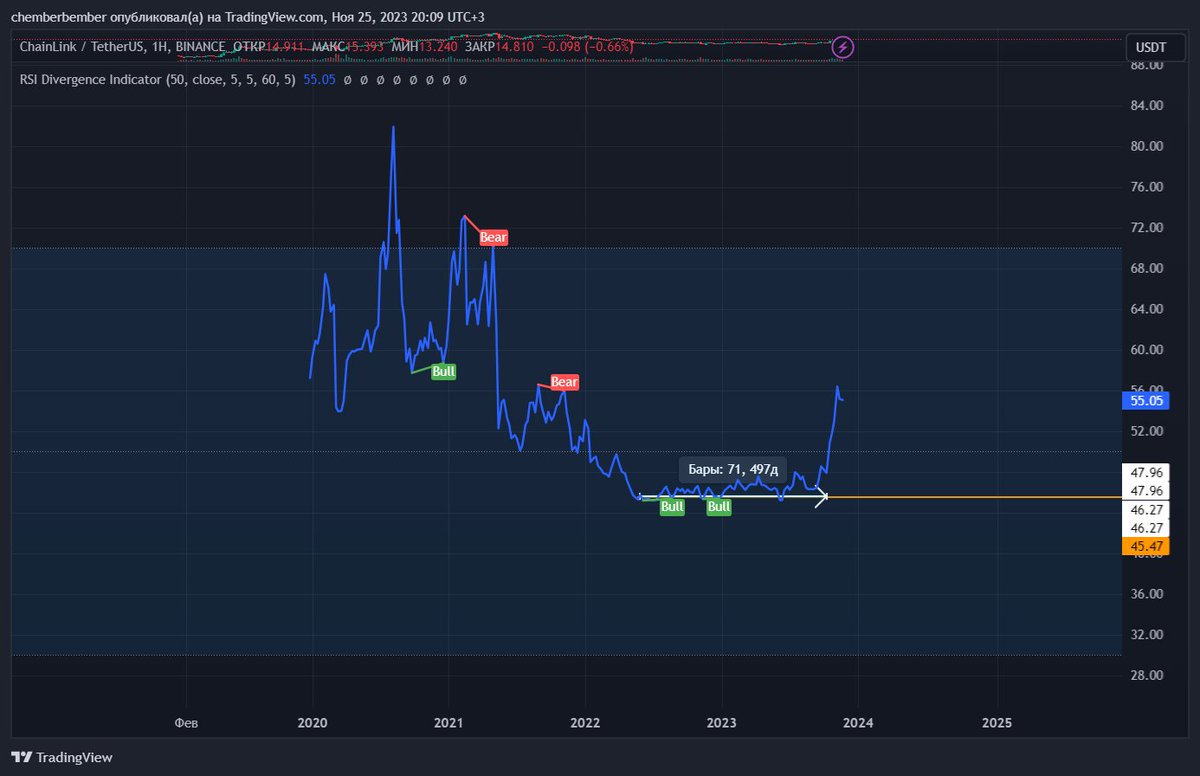The height and width of the screenshot is (776, 1200).
Task: Click the 80.00 price scale value
Action: (x=1146, y=146)
